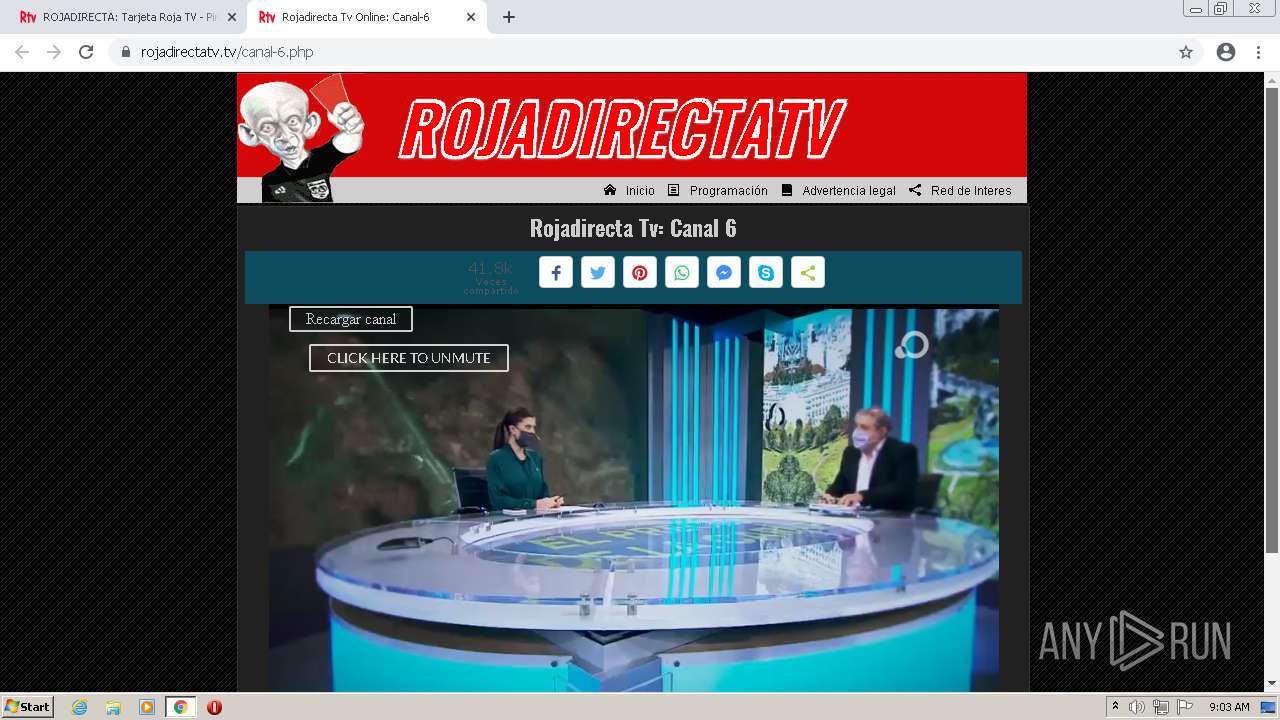Go back to the previous page
Viewport: 1280px width, 720px height.
[22, 52]
